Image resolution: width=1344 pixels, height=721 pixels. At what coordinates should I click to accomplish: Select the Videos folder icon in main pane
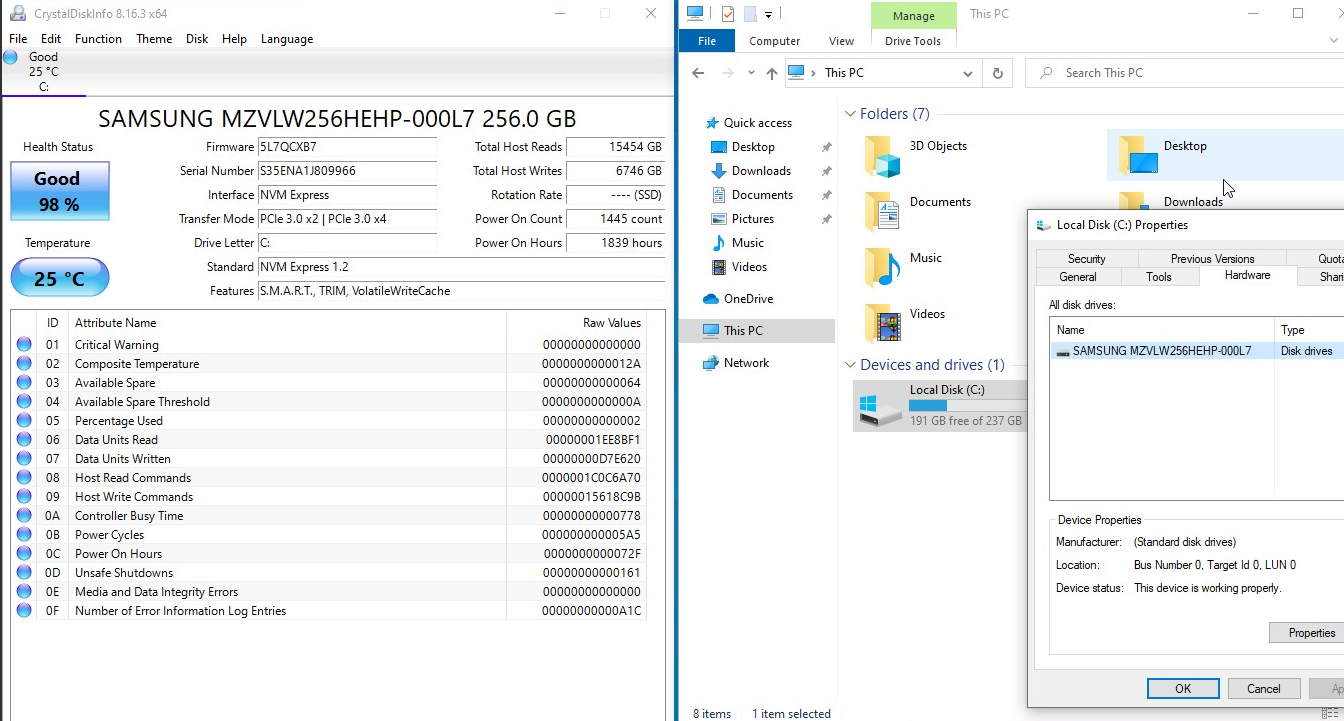882,323
